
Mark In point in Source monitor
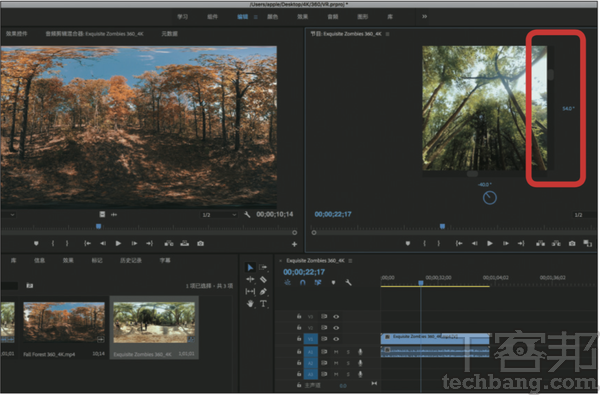(53, 243)
